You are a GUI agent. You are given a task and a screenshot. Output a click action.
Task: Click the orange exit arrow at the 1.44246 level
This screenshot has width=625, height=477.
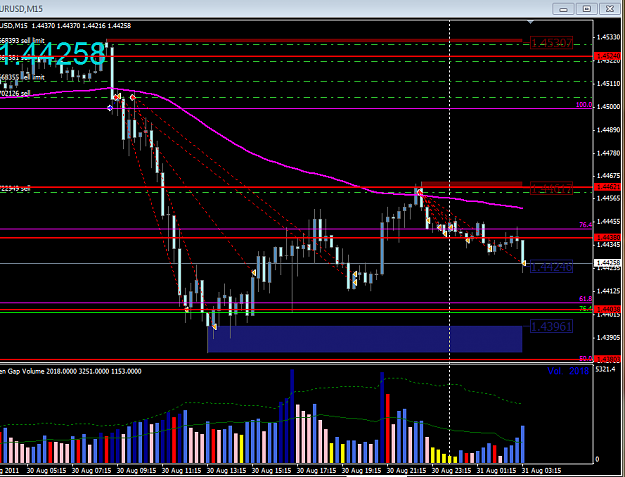[x=524, y=263]
